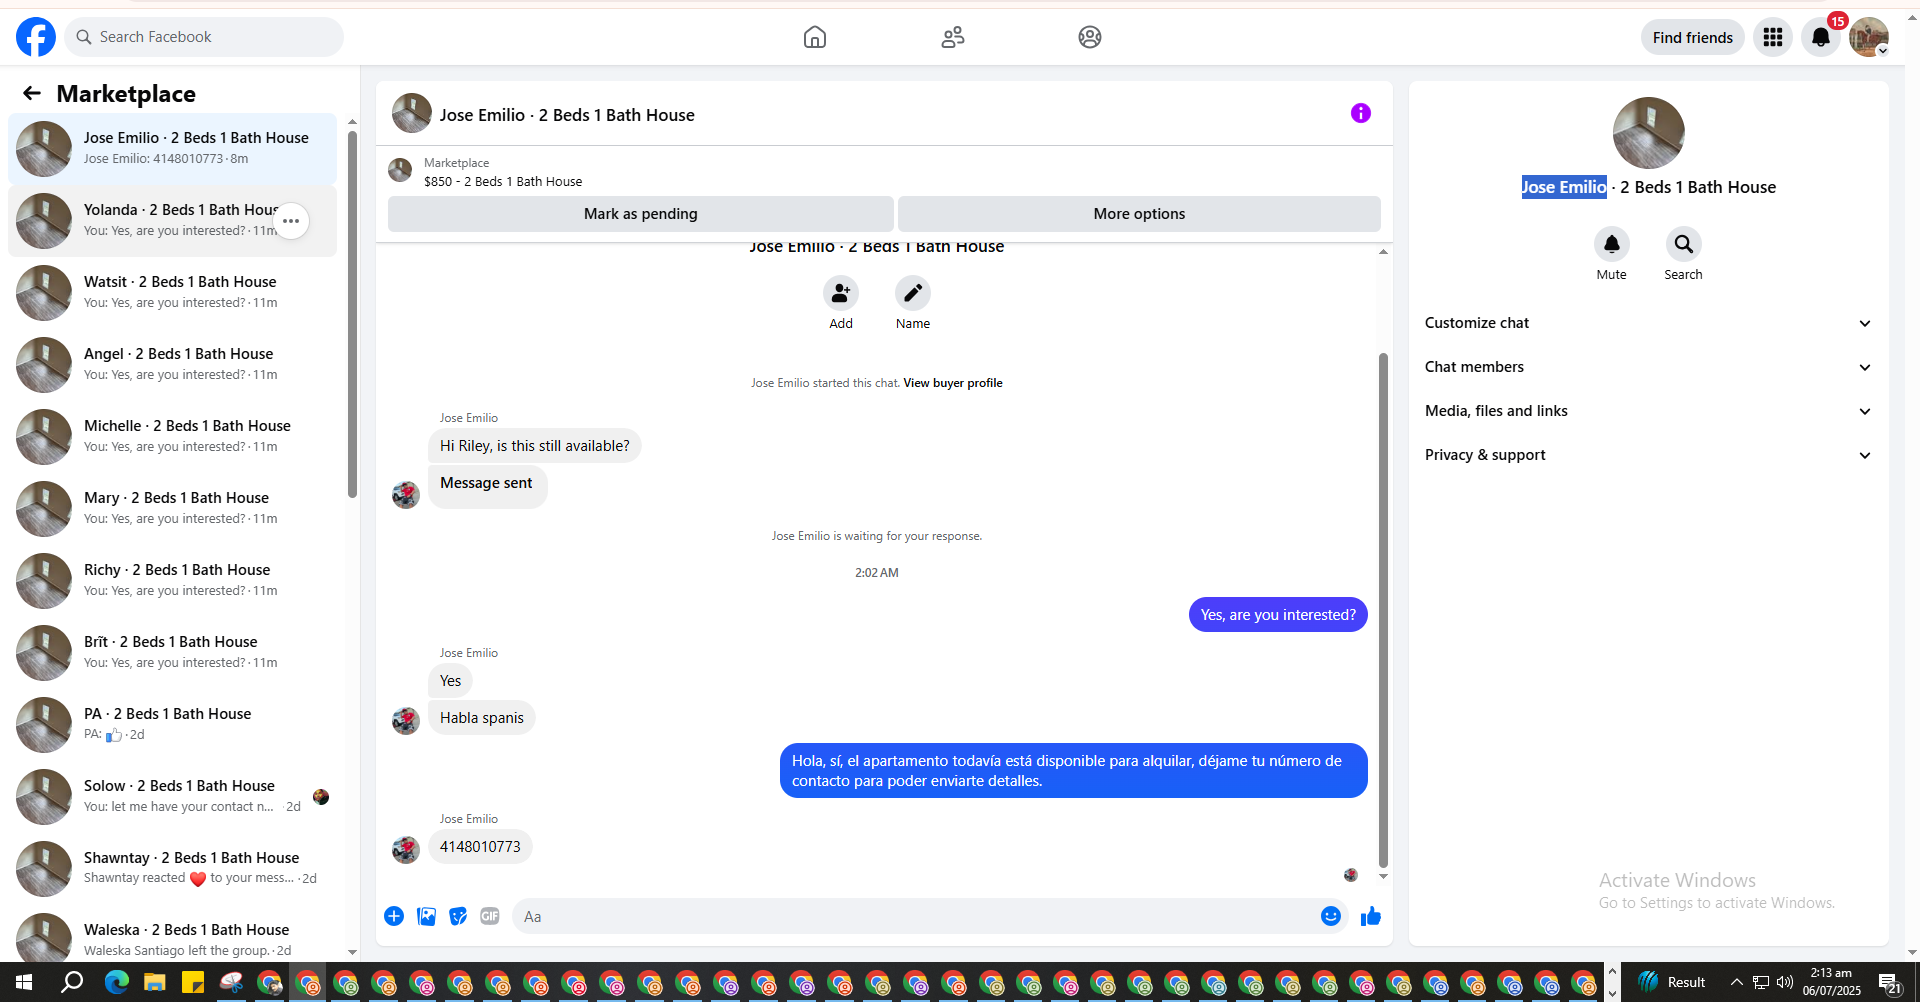Open options for Yolanda conversation
Viewport: 1920px width, 1002px height.
[x=291, y=221]
